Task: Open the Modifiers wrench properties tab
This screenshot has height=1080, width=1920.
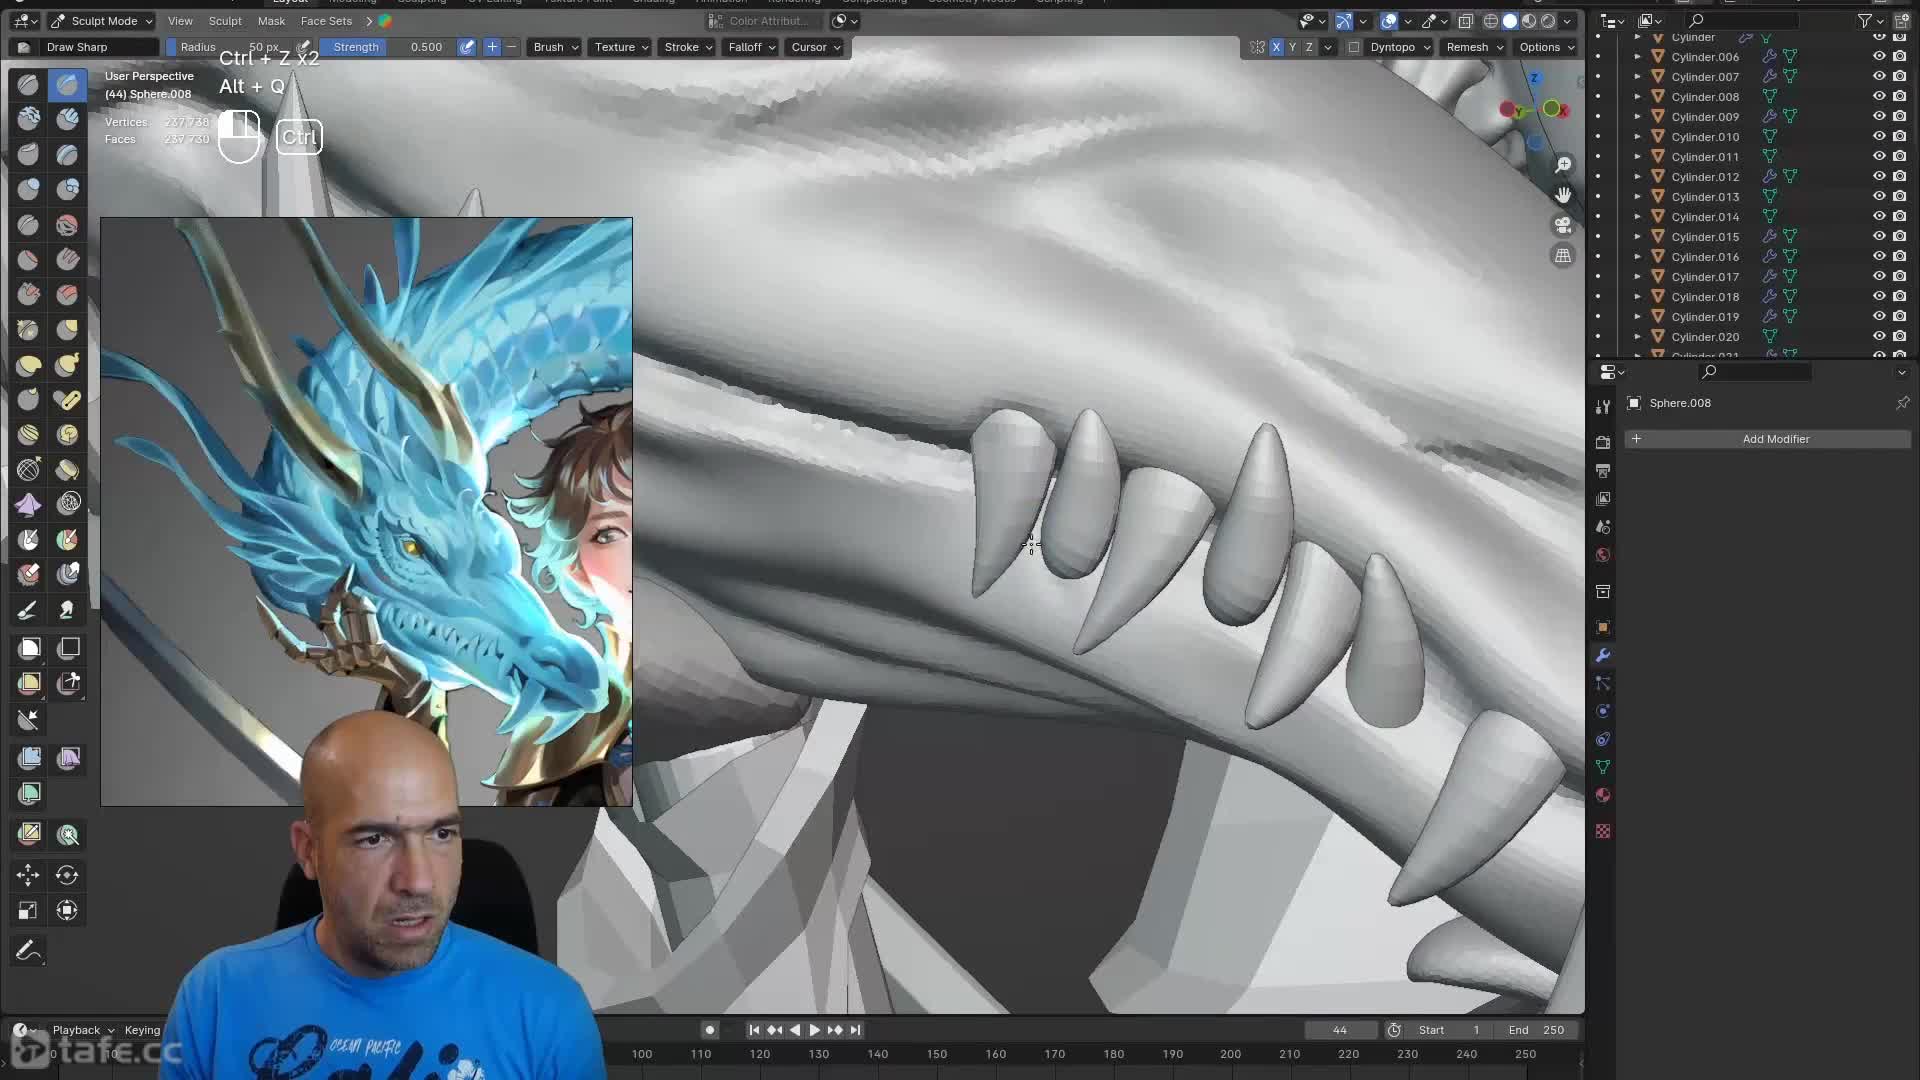Action: point(1603,655)
